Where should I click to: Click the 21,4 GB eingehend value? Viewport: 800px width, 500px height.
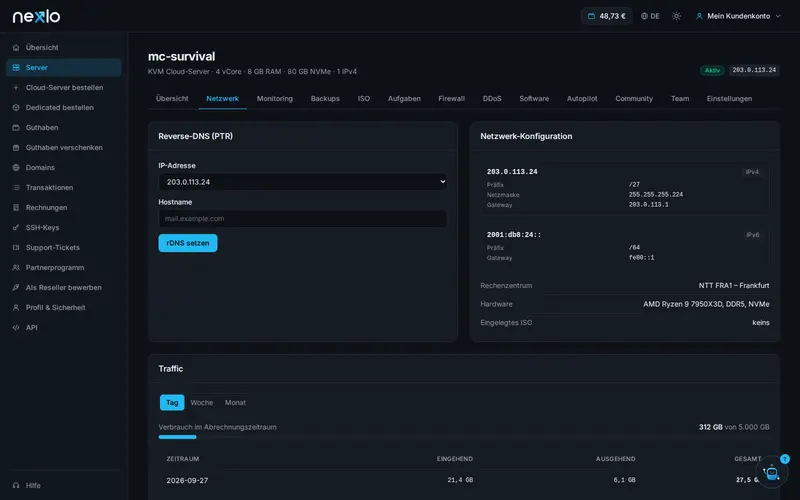pyautogui.click(x=460, y=480)
